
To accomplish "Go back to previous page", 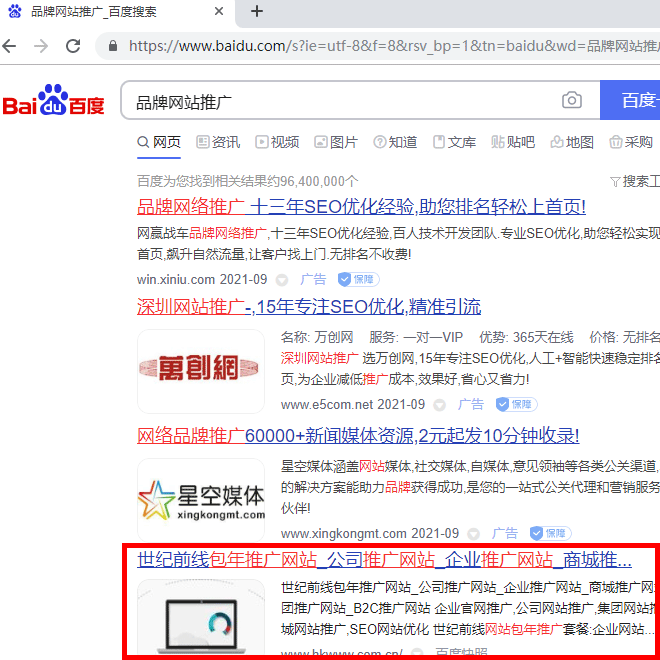I will tap(9, 45).
